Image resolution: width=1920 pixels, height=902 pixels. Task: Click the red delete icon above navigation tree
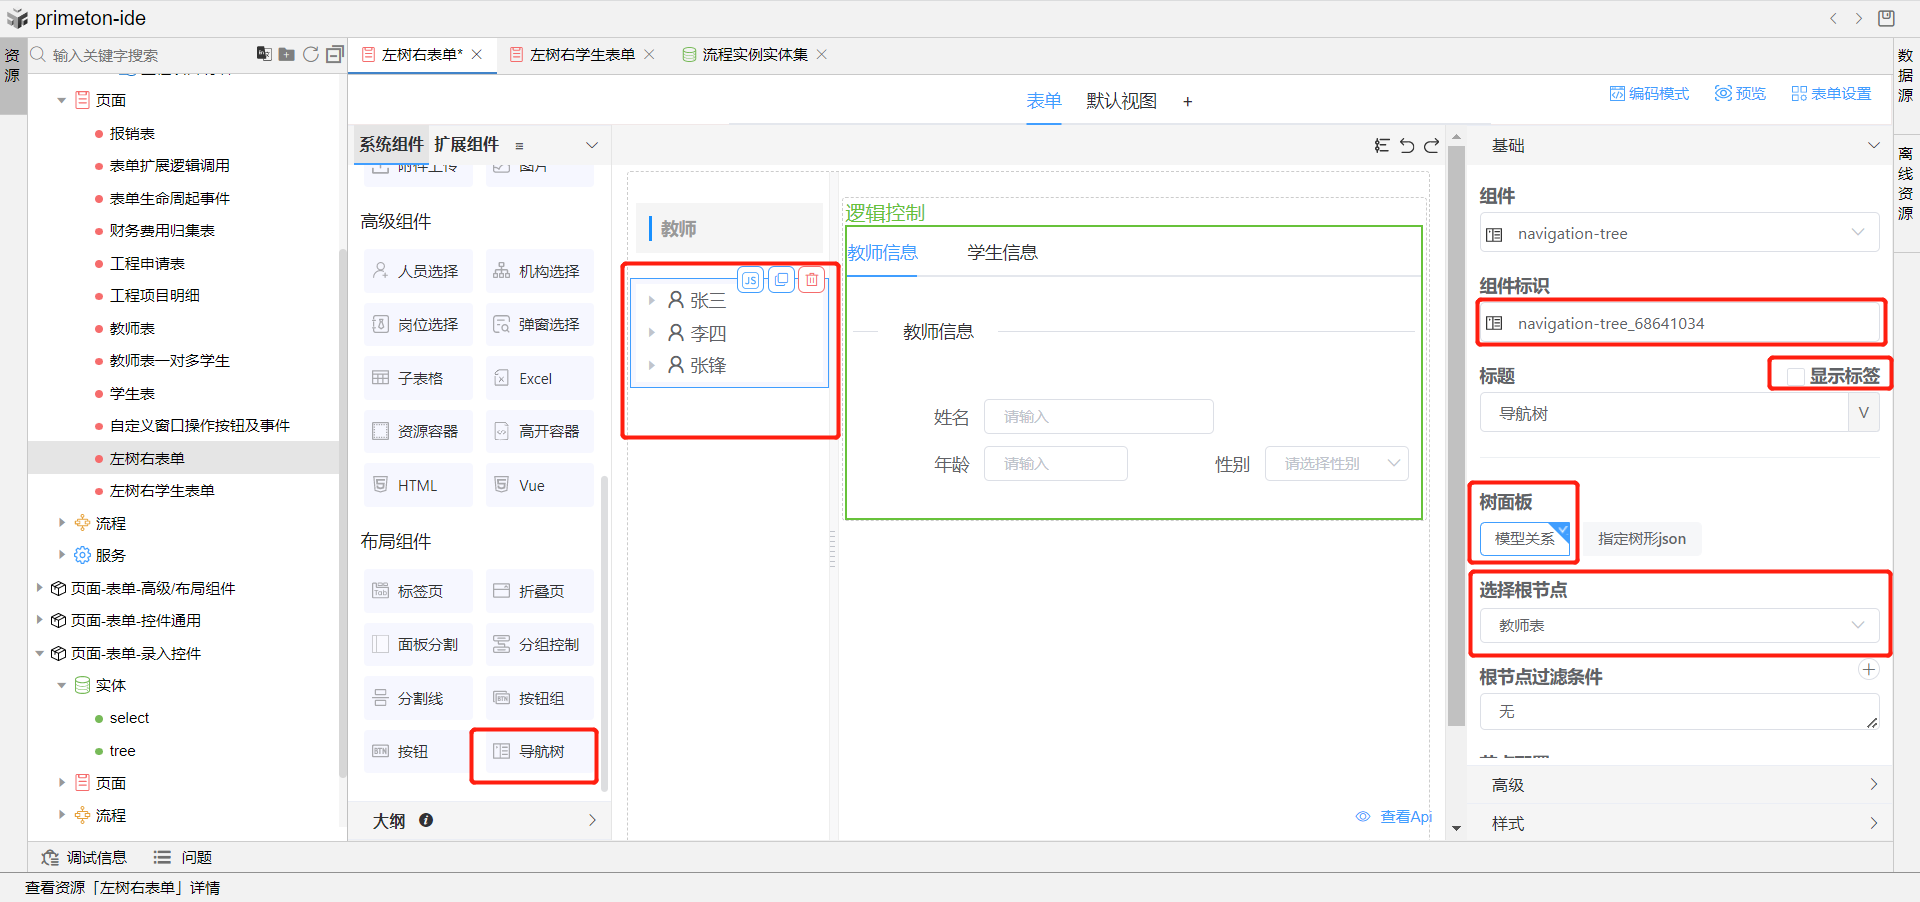(812, 280)
